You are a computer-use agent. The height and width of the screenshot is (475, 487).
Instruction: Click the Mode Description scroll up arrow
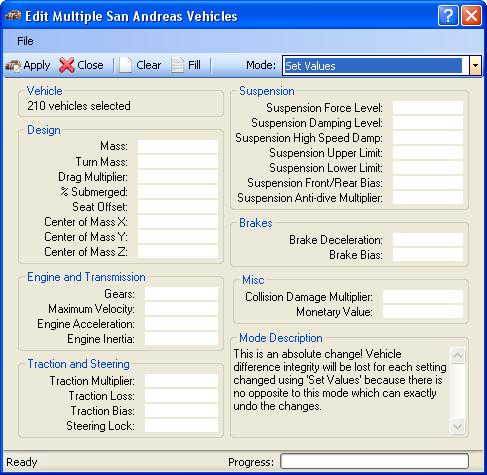click(x=457, y=355)
